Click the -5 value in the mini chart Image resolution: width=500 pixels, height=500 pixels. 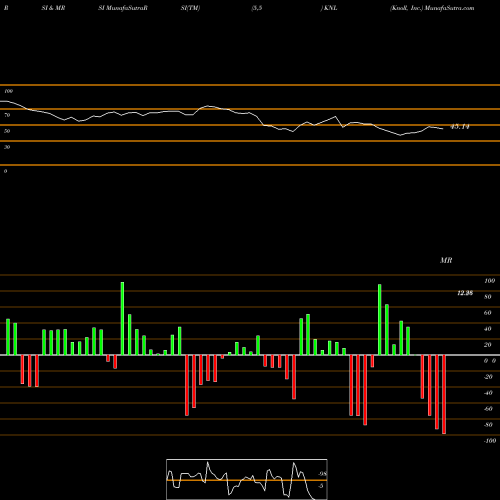(321, 486)
